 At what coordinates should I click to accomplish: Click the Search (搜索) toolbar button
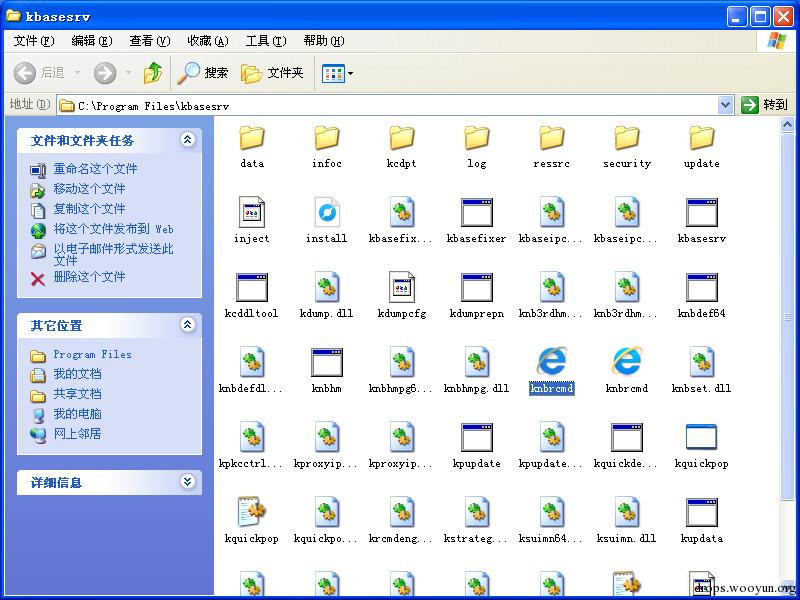[203, 73]
